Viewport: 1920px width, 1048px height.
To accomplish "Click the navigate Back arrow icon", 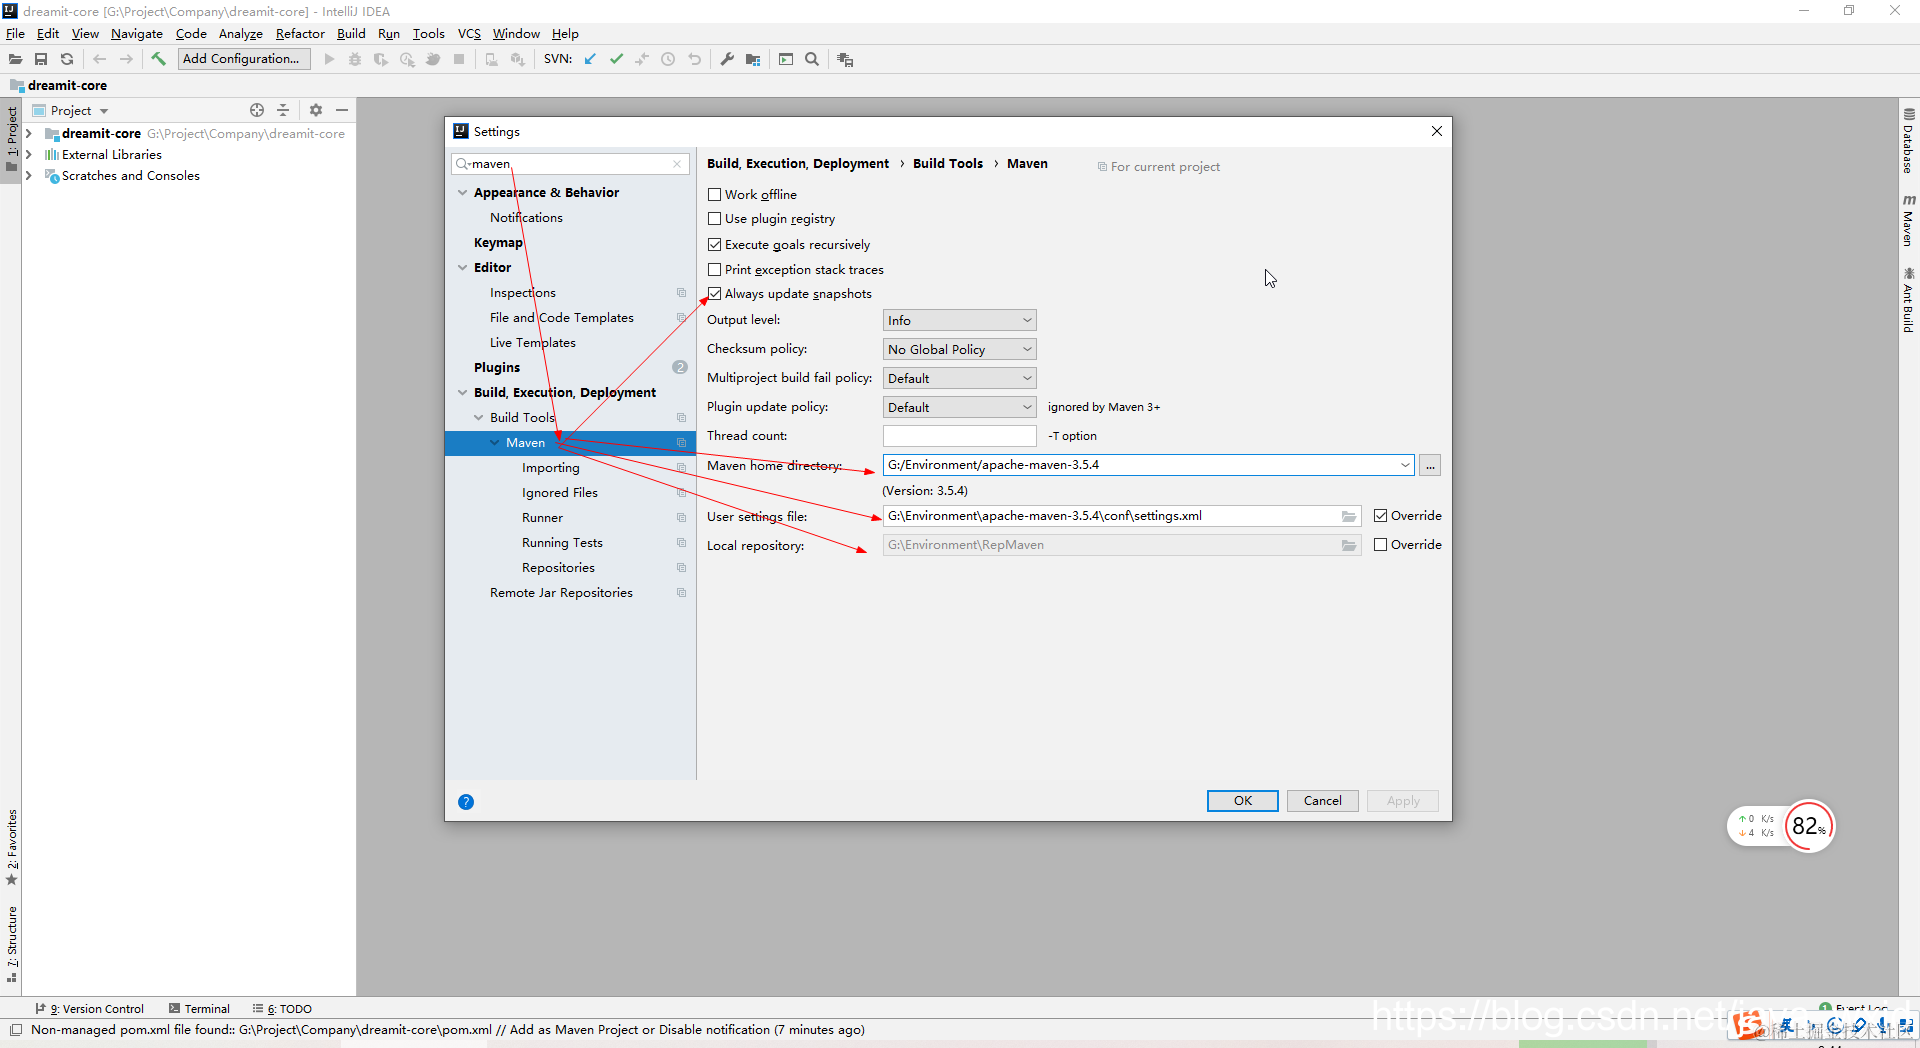I will [x=99, y=59].
